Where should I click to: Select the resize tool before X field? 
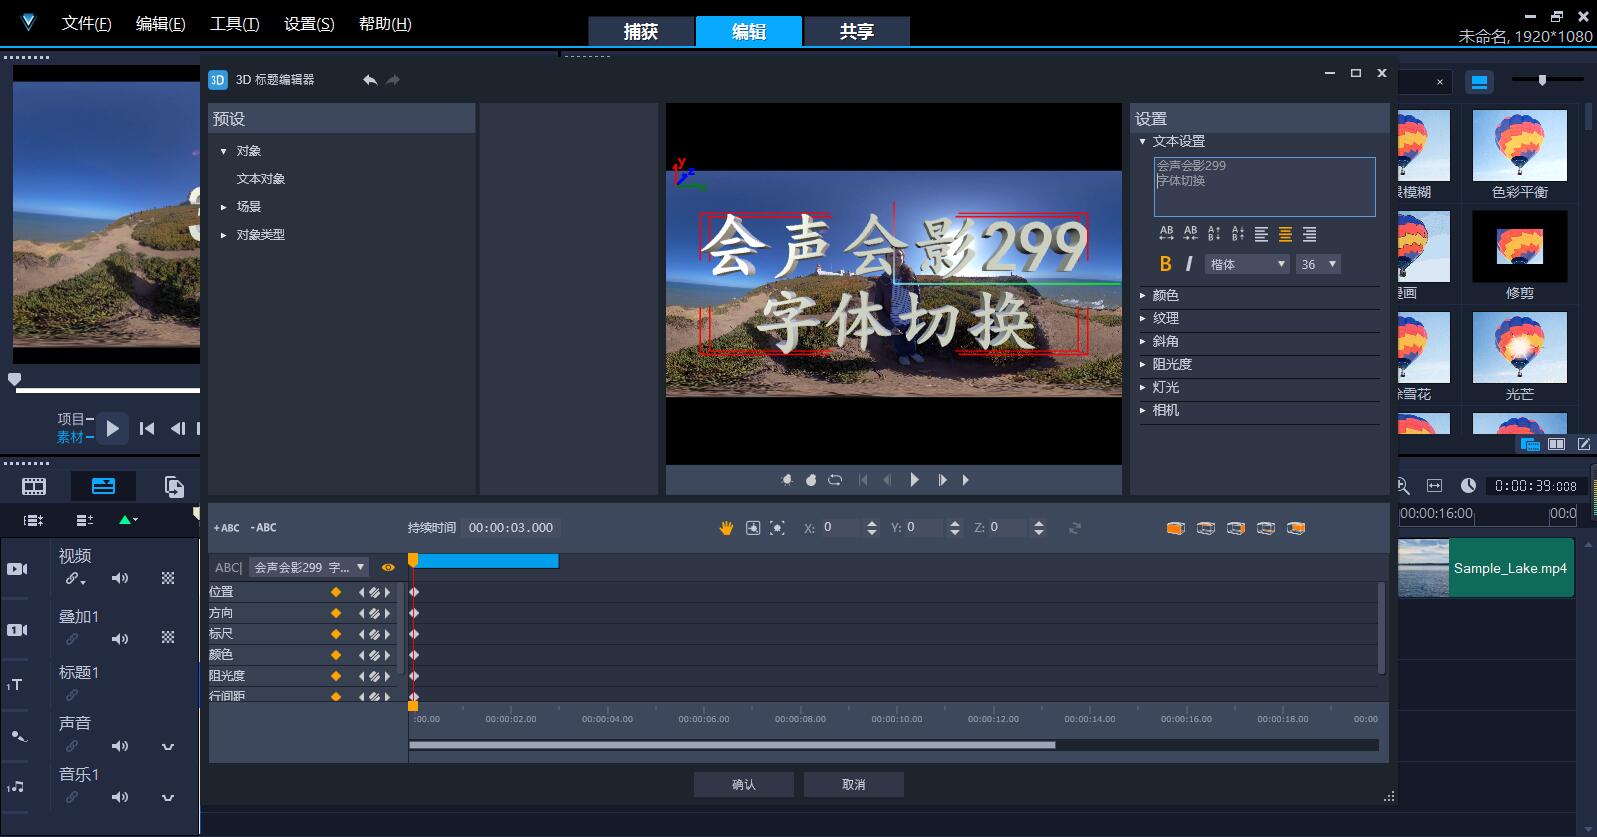[x=777, y=528]
